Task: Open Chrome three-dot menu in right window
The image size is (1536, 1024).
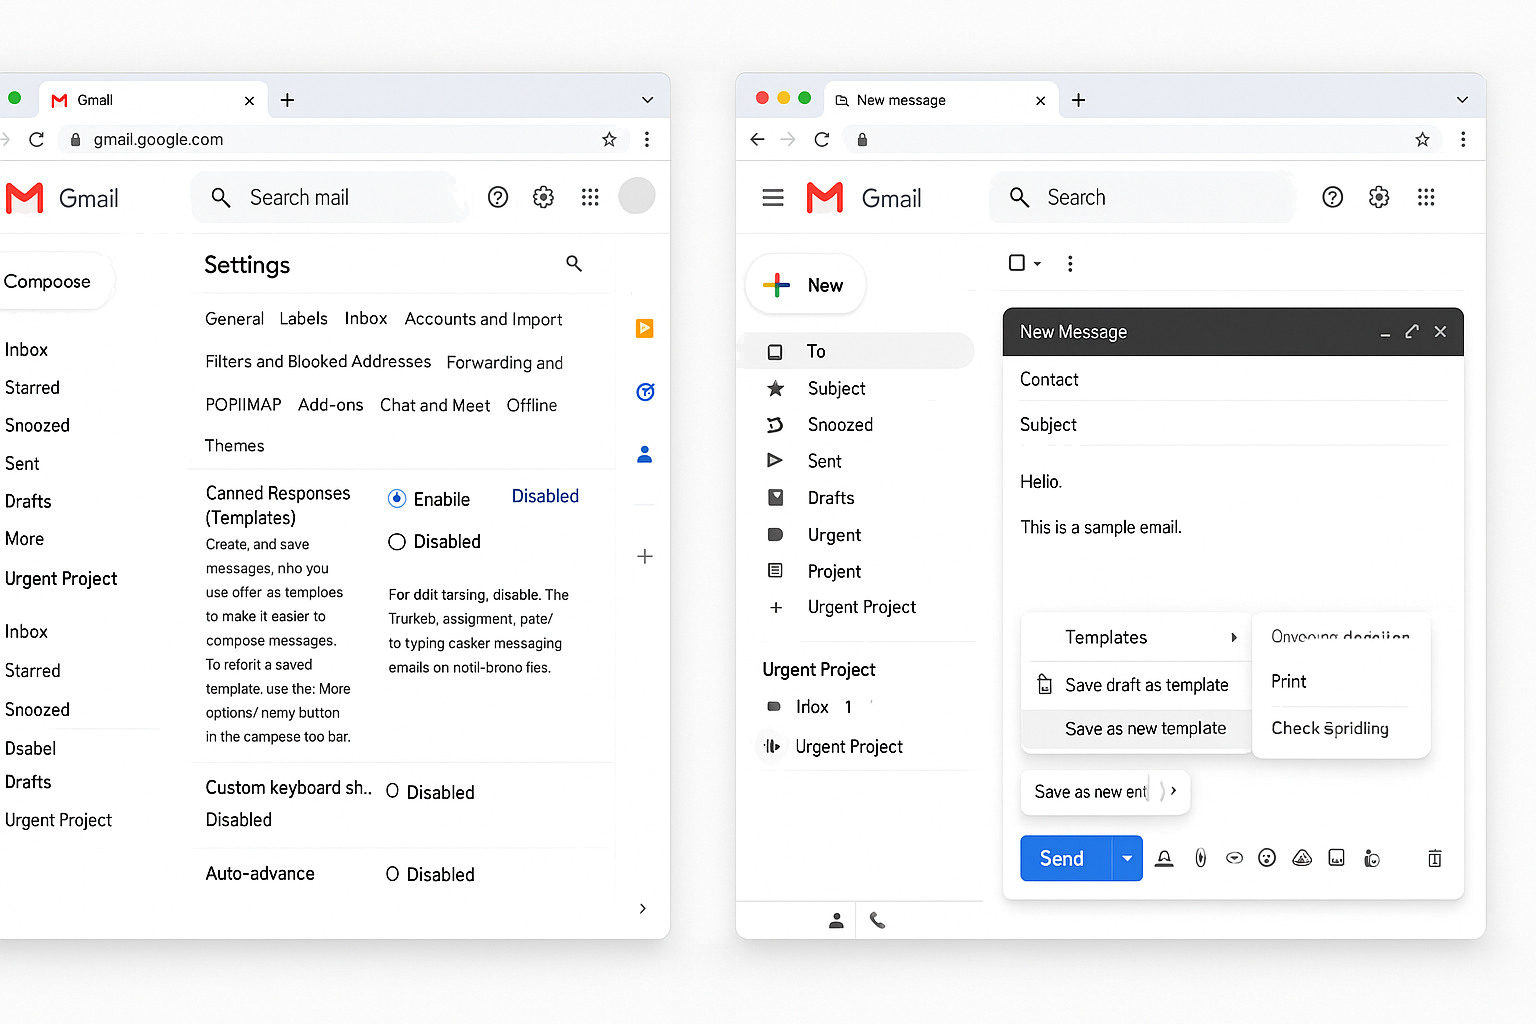Action: (1463, 140)
